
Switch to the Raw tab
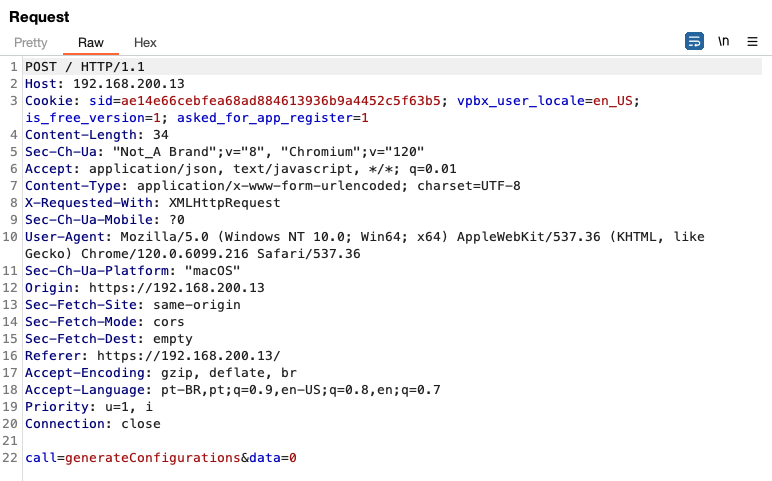91,43
